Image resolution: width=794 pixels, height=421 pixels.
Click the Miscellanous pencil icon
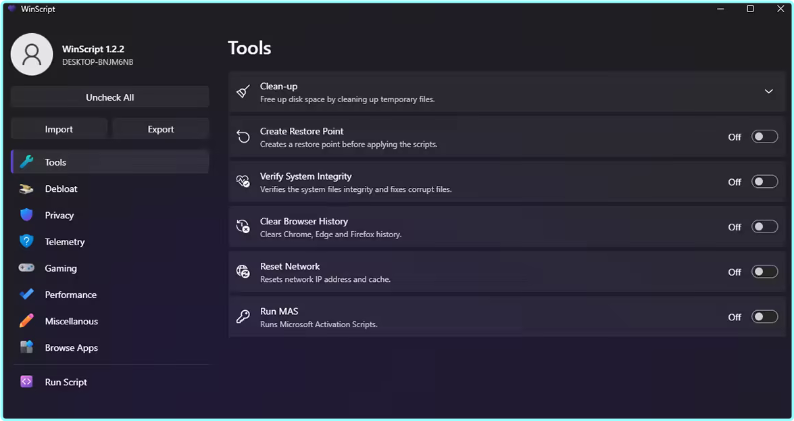pos(26,321)
